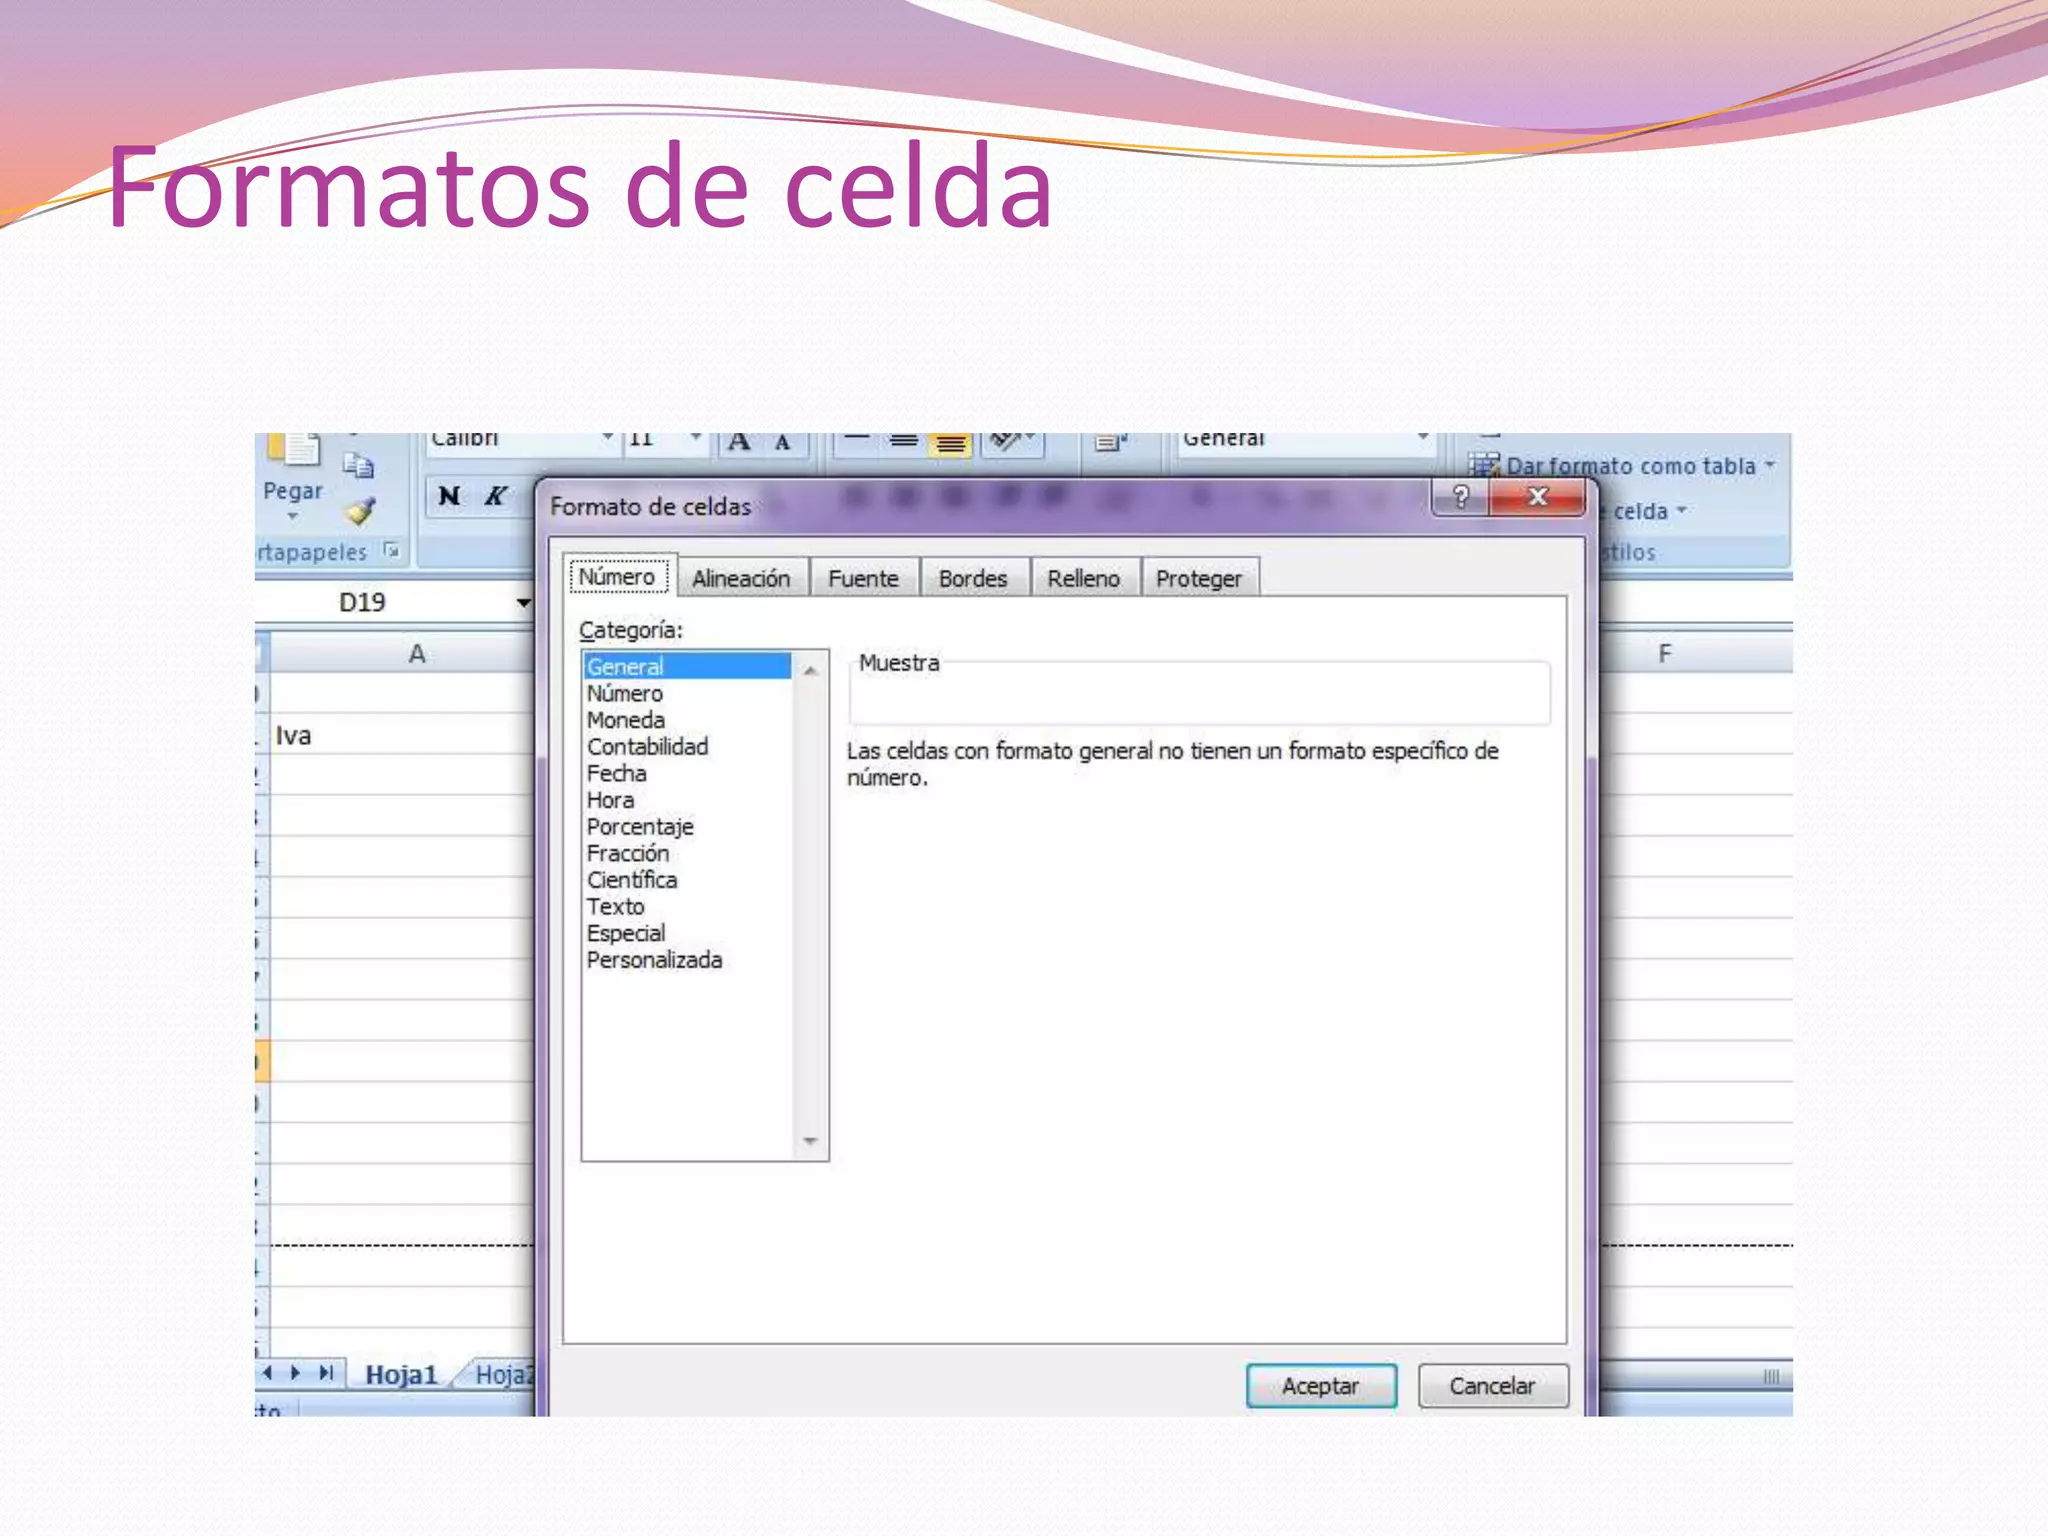Select column A header

(403, 654)
